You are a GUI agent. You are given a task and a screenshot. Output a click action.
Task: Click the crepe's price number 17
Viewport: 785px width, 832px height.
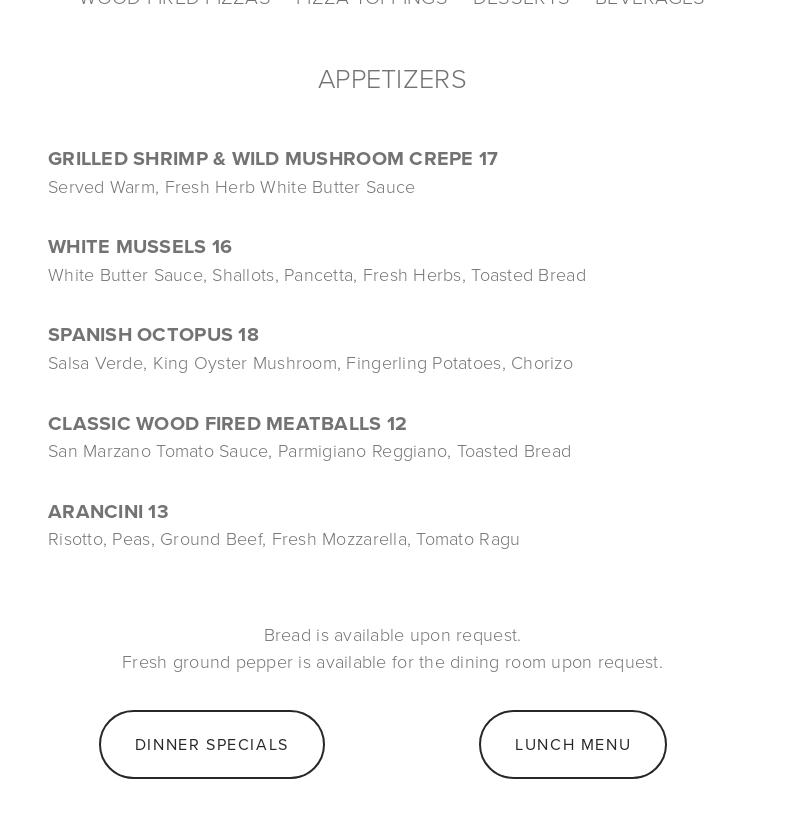pos(488,159)
